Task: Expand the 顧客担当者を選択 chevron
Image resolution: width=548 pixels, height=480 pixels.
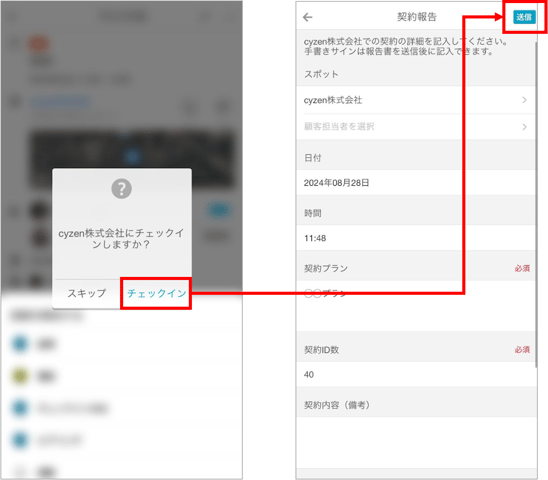Action: [524, 127]
